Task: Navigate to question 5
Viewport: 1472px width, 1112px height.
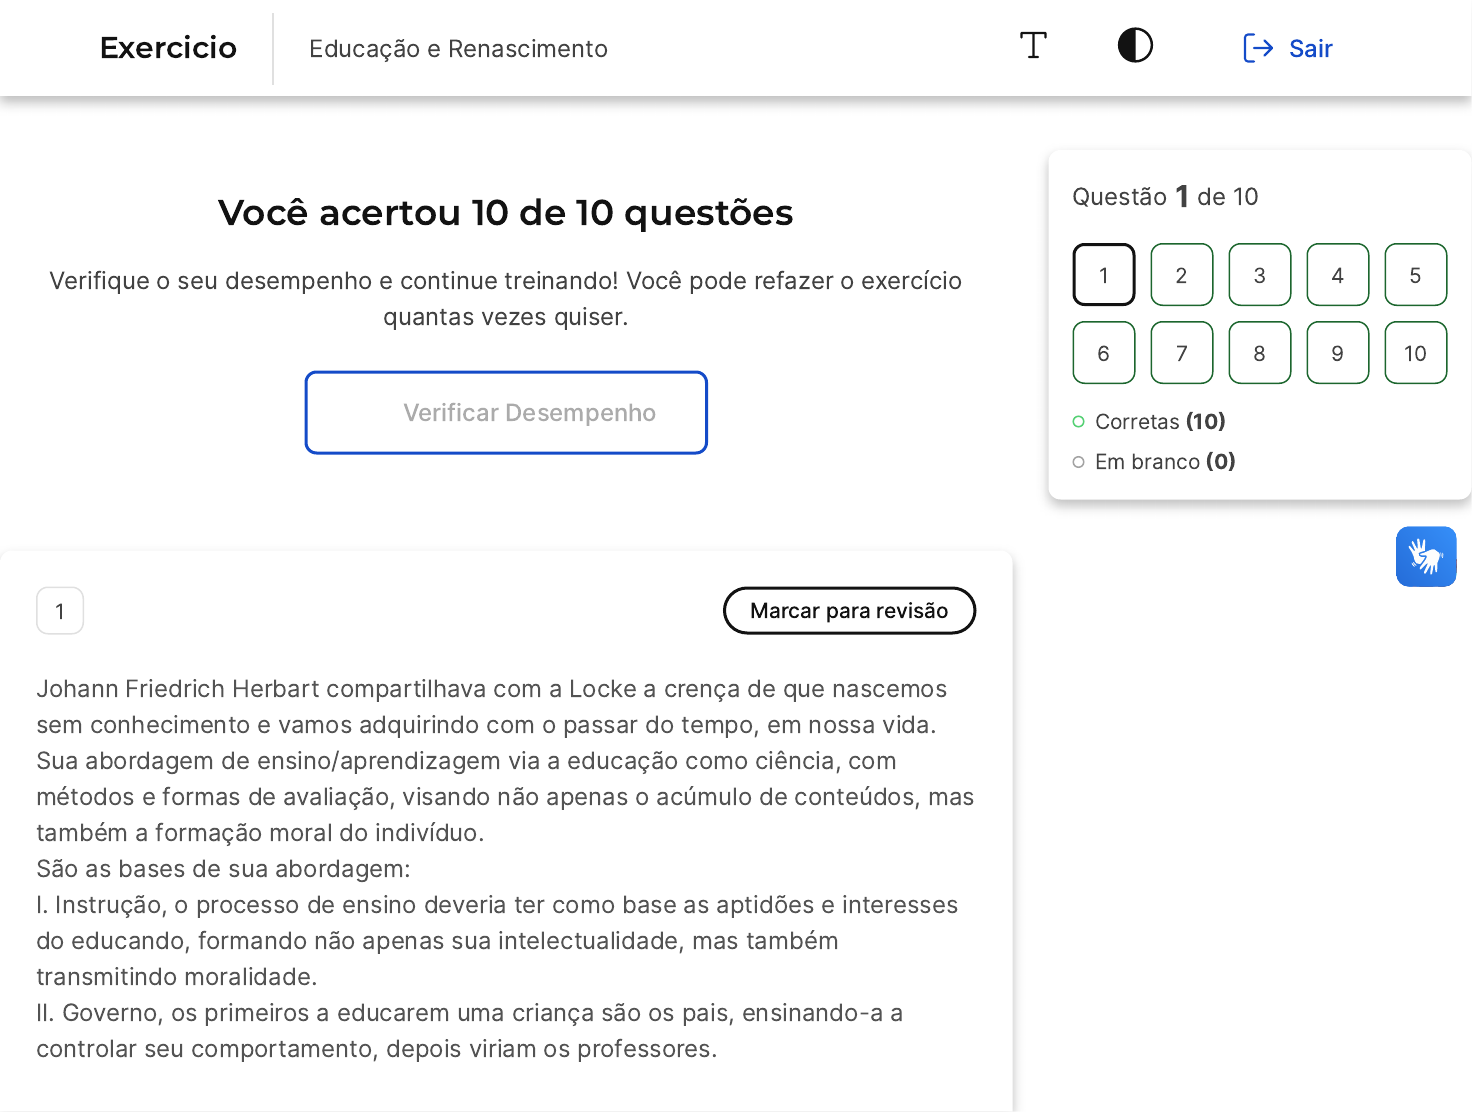Action: point(1415,275)
